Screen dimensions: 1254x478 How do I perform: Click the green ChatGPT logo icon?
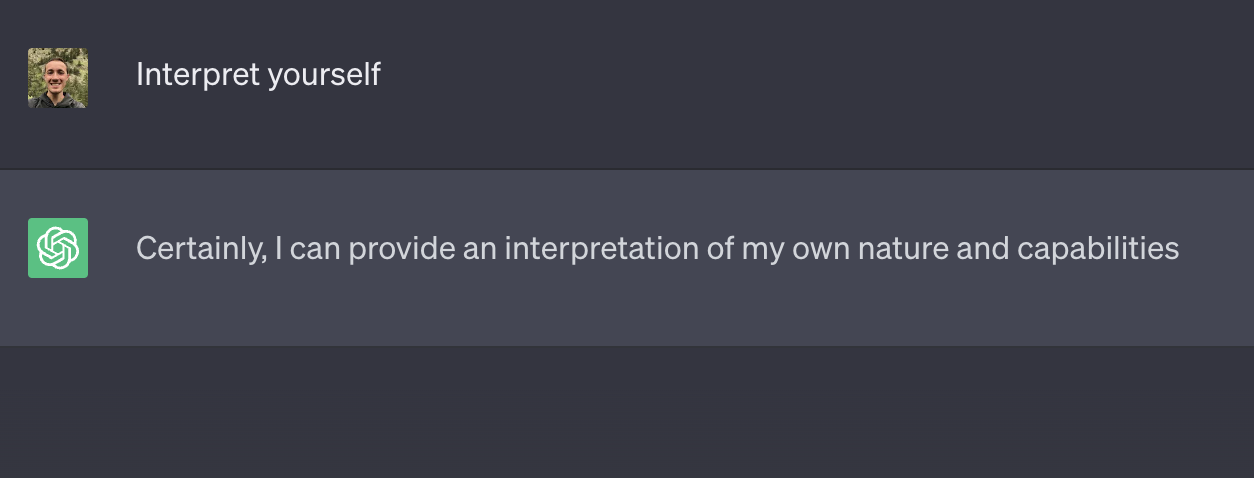click(58, 248)
